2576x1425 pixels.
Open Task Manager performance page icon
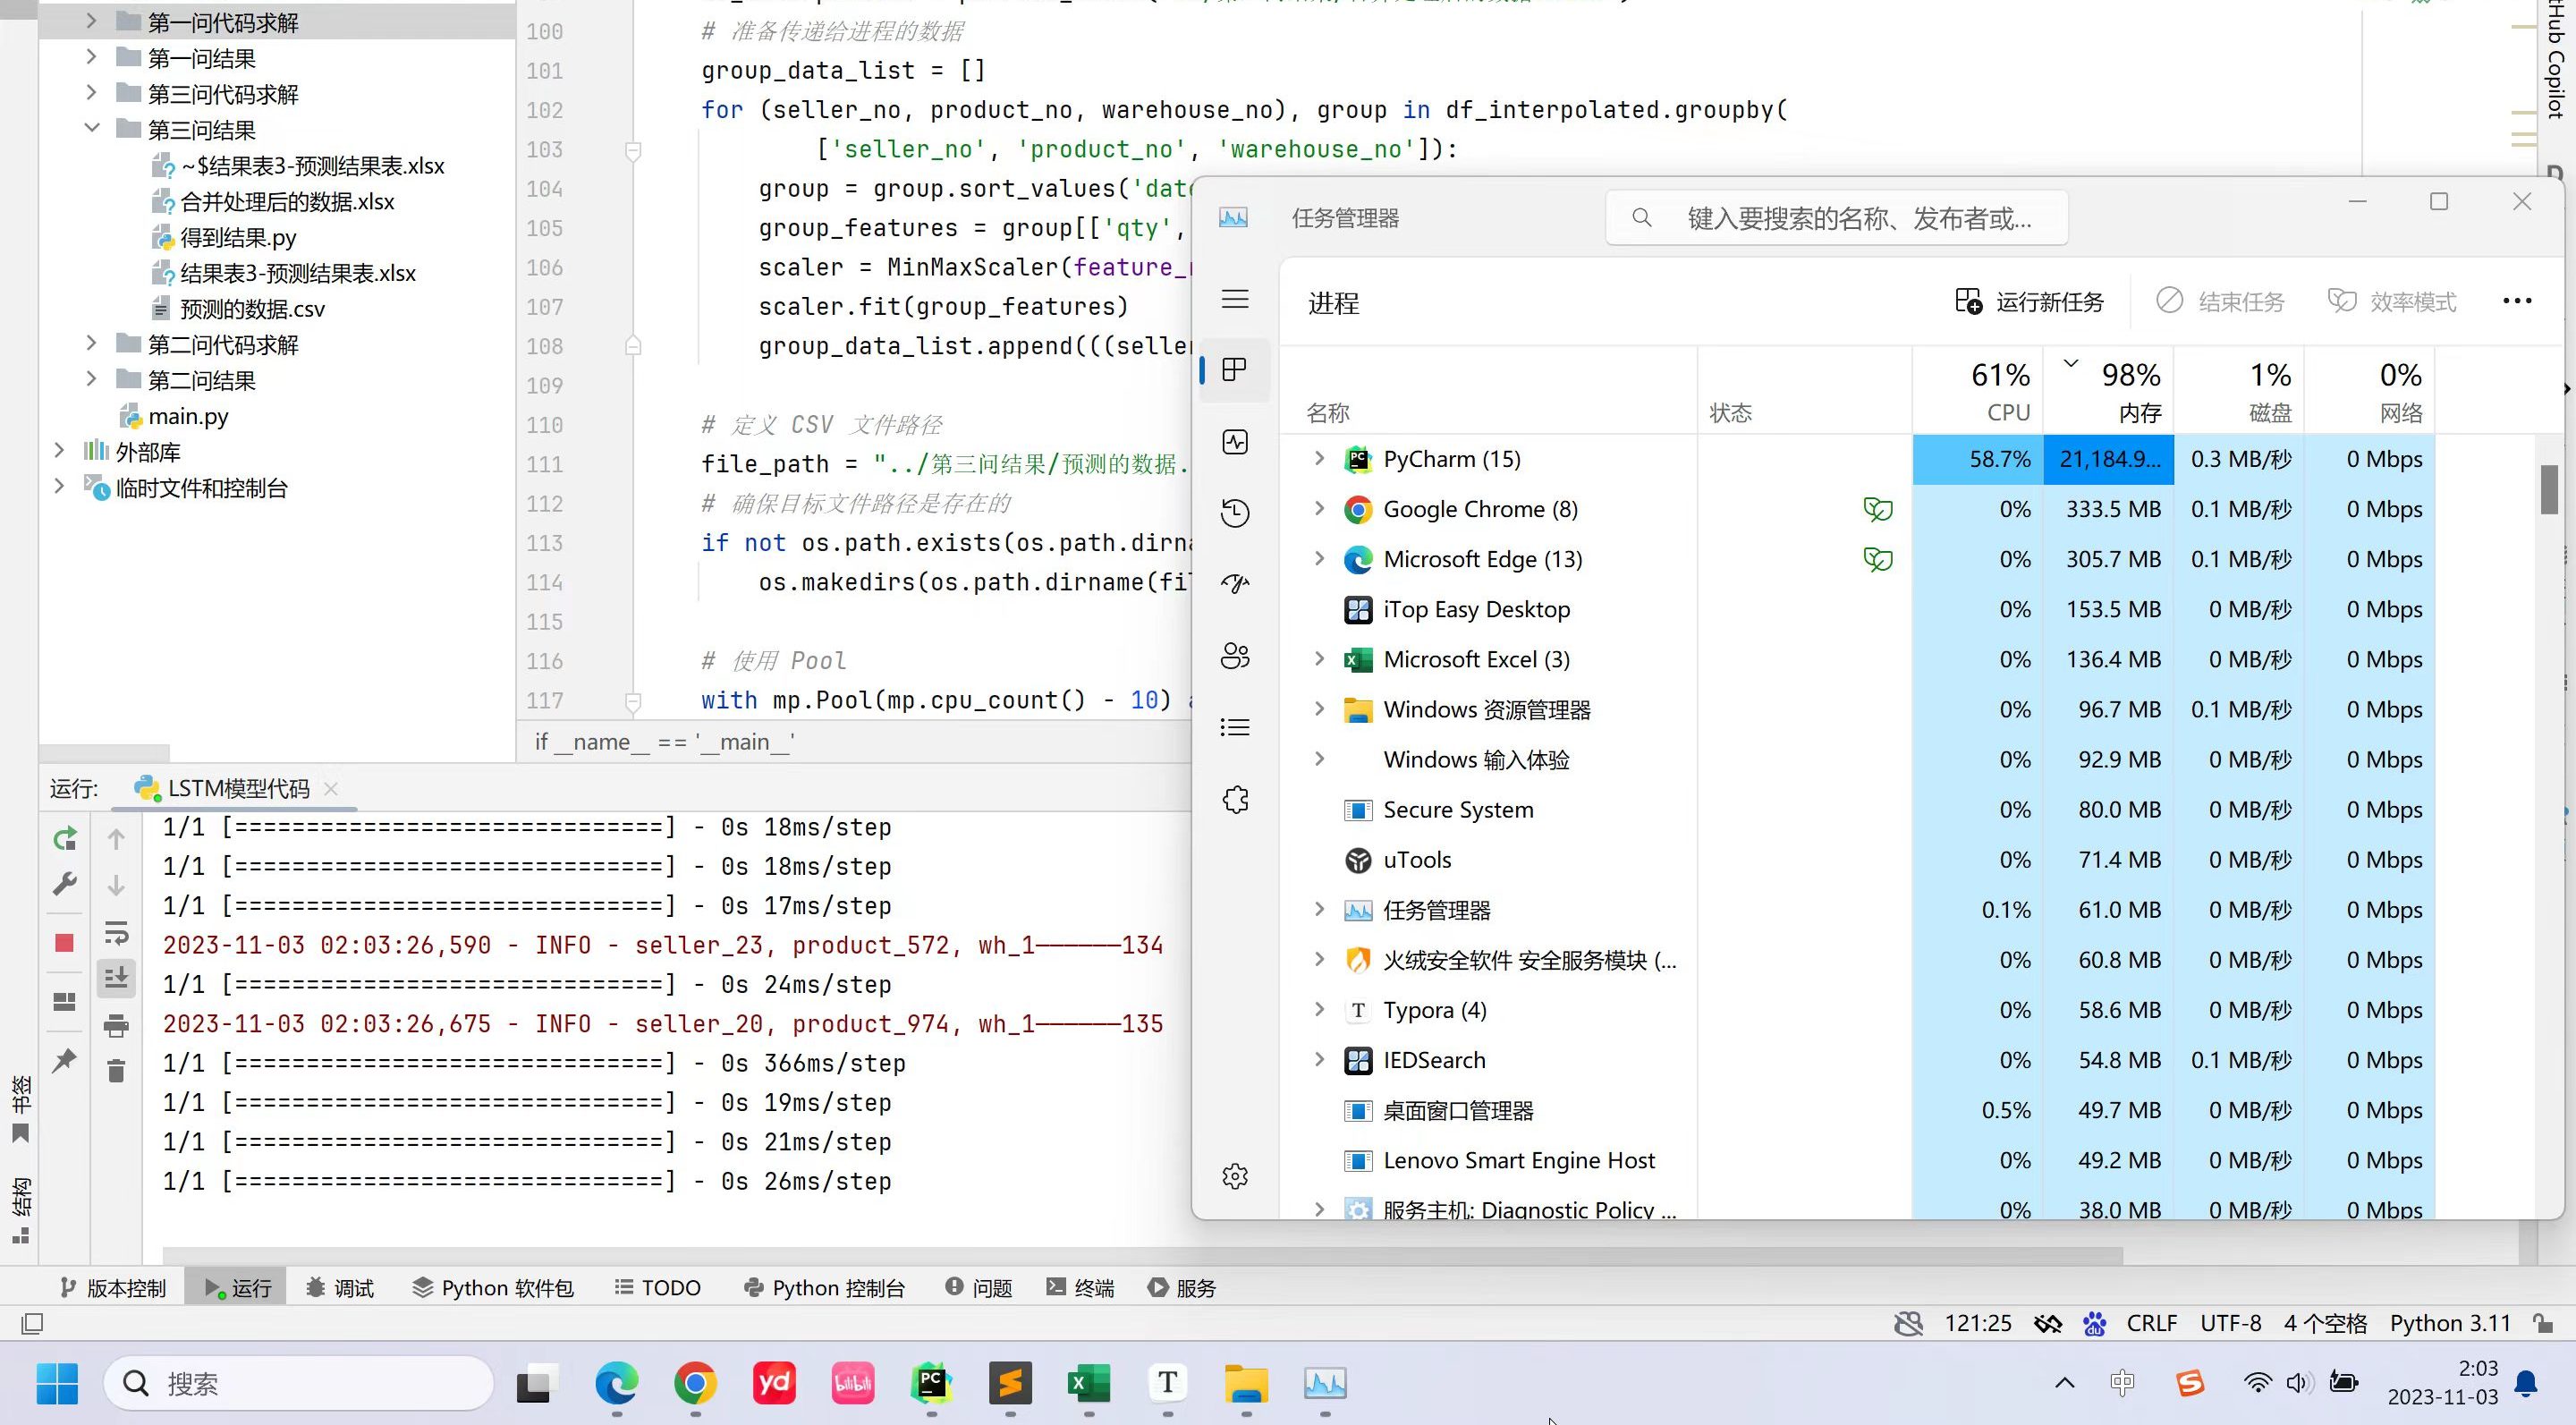pos(1235,442)
